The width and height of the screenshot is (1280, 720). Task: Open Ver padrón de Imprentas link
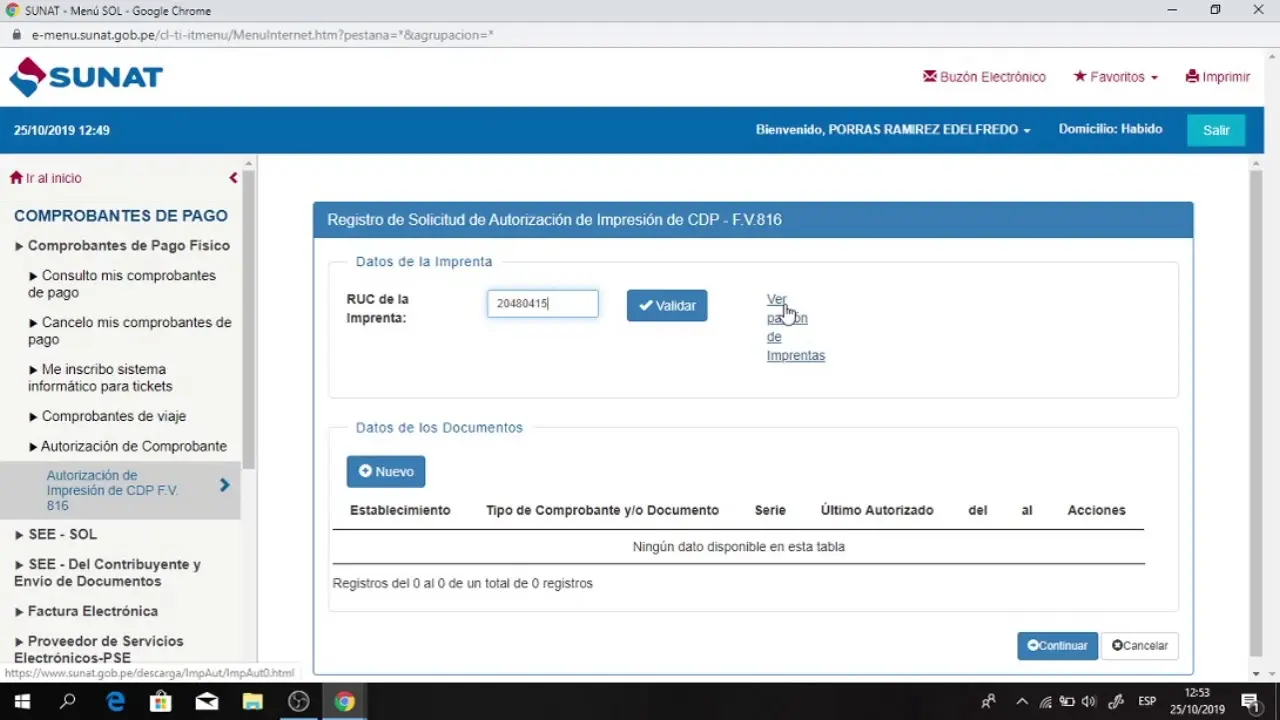pos(795,328)
